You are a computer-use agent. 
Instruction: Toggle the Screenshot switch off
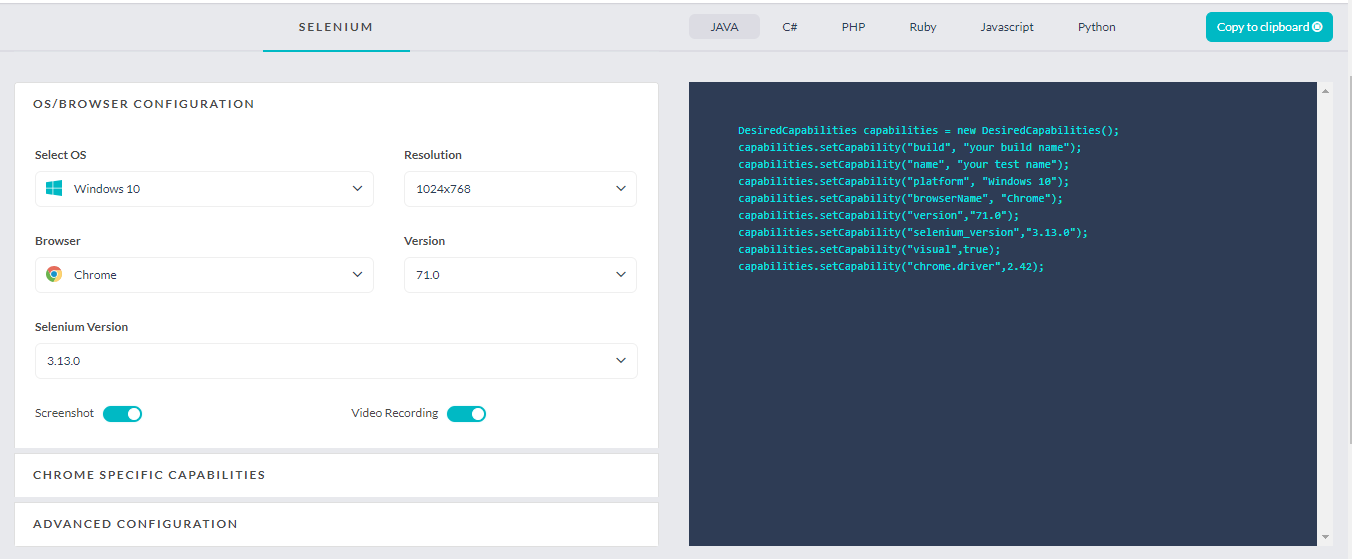point(122,414)
